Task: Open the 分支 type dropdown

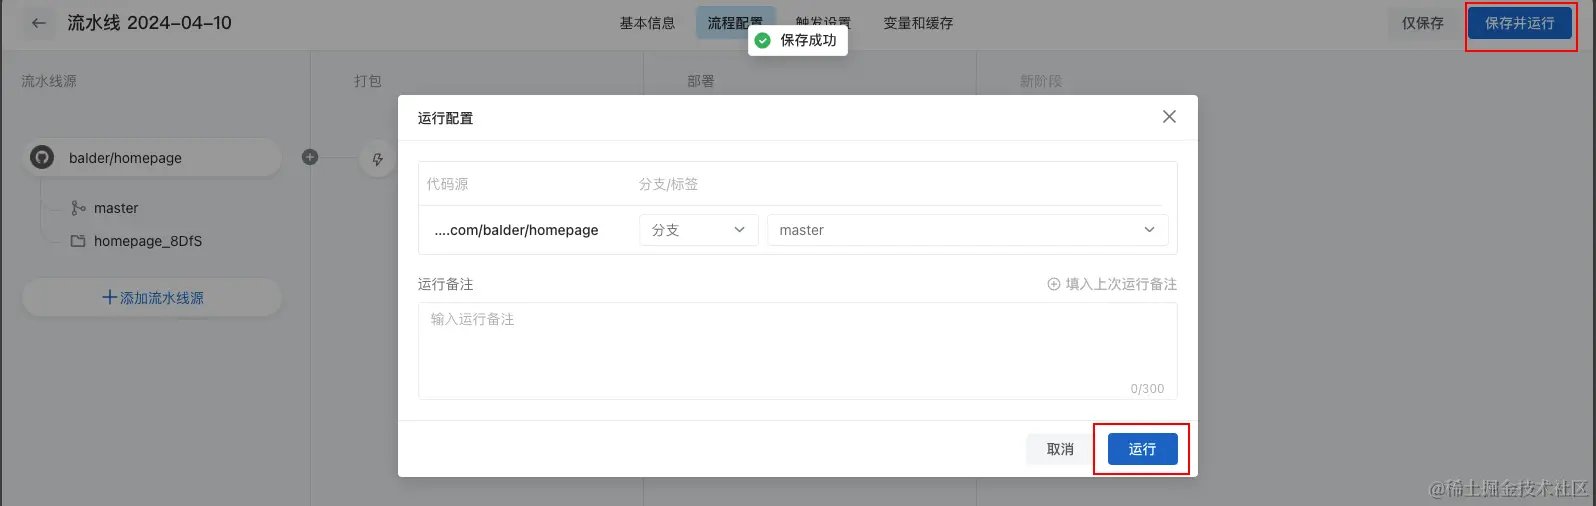Action: (698, 230)
